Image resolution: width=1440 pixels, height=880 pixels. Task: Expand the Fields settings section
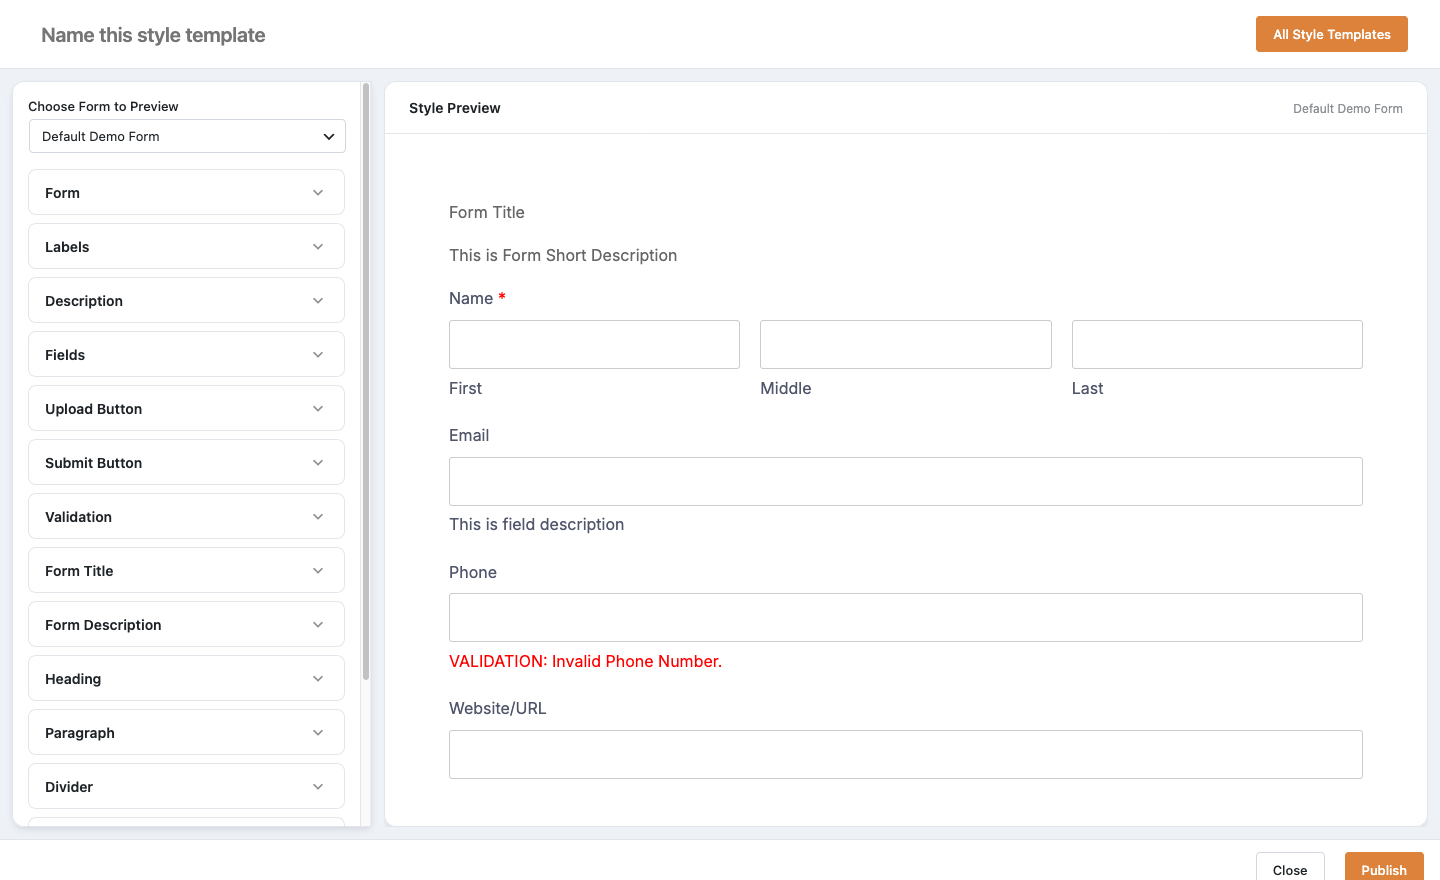pyautogui.click(x=186, y=354)
